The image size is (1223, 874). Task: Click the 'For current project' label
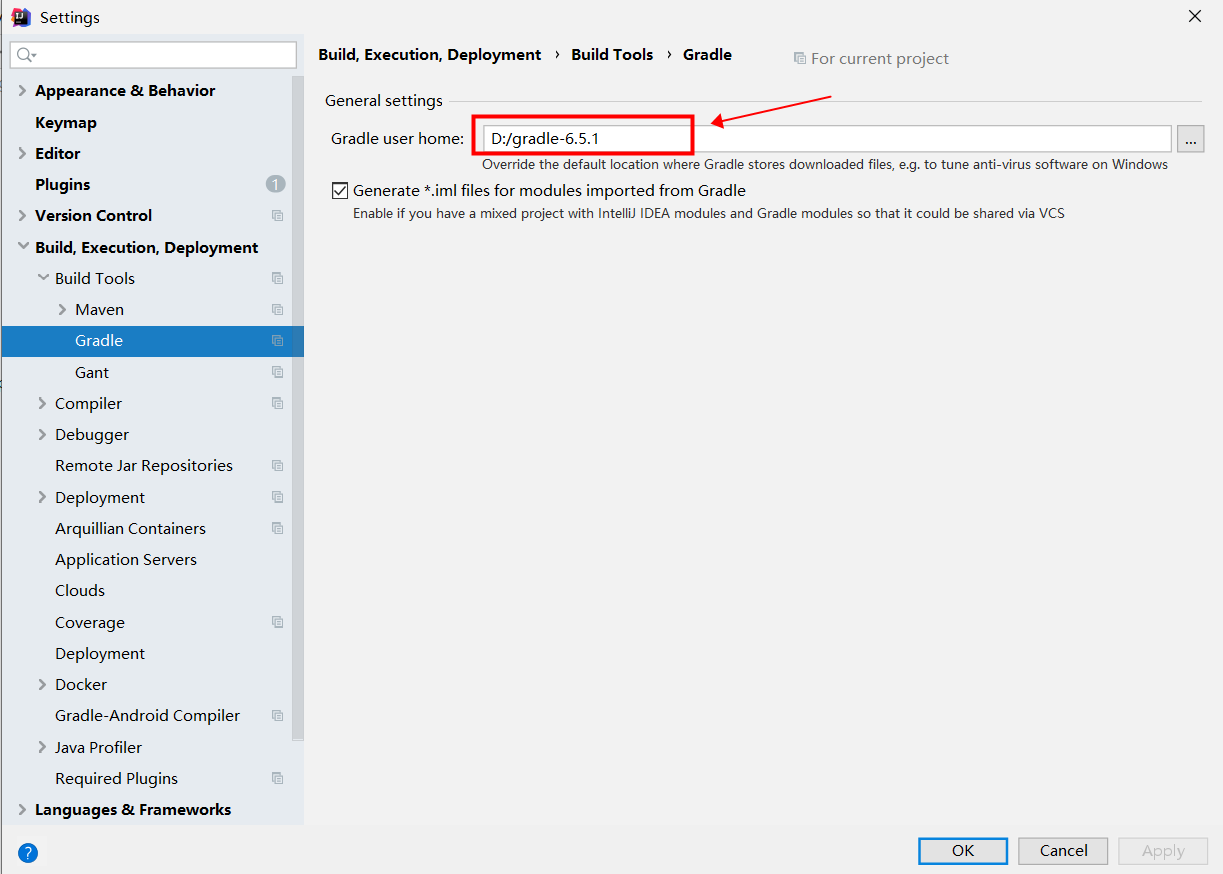880,59
